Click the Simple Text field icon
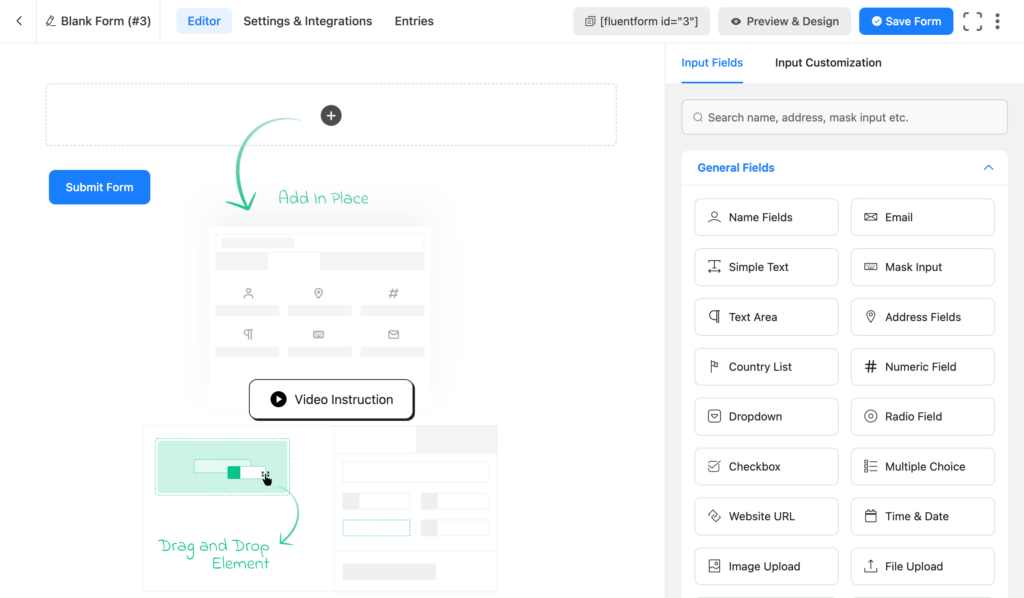 pyautogui.click(x=714, y=266)
